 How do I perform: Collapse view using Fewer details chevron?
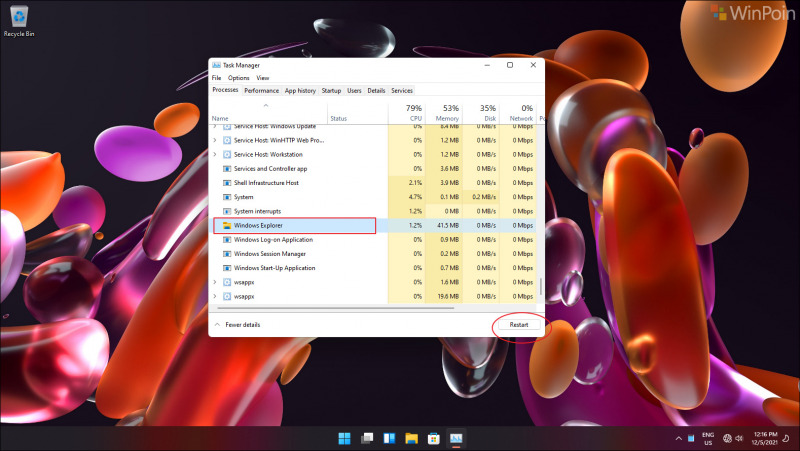click(x=217, y=325)
